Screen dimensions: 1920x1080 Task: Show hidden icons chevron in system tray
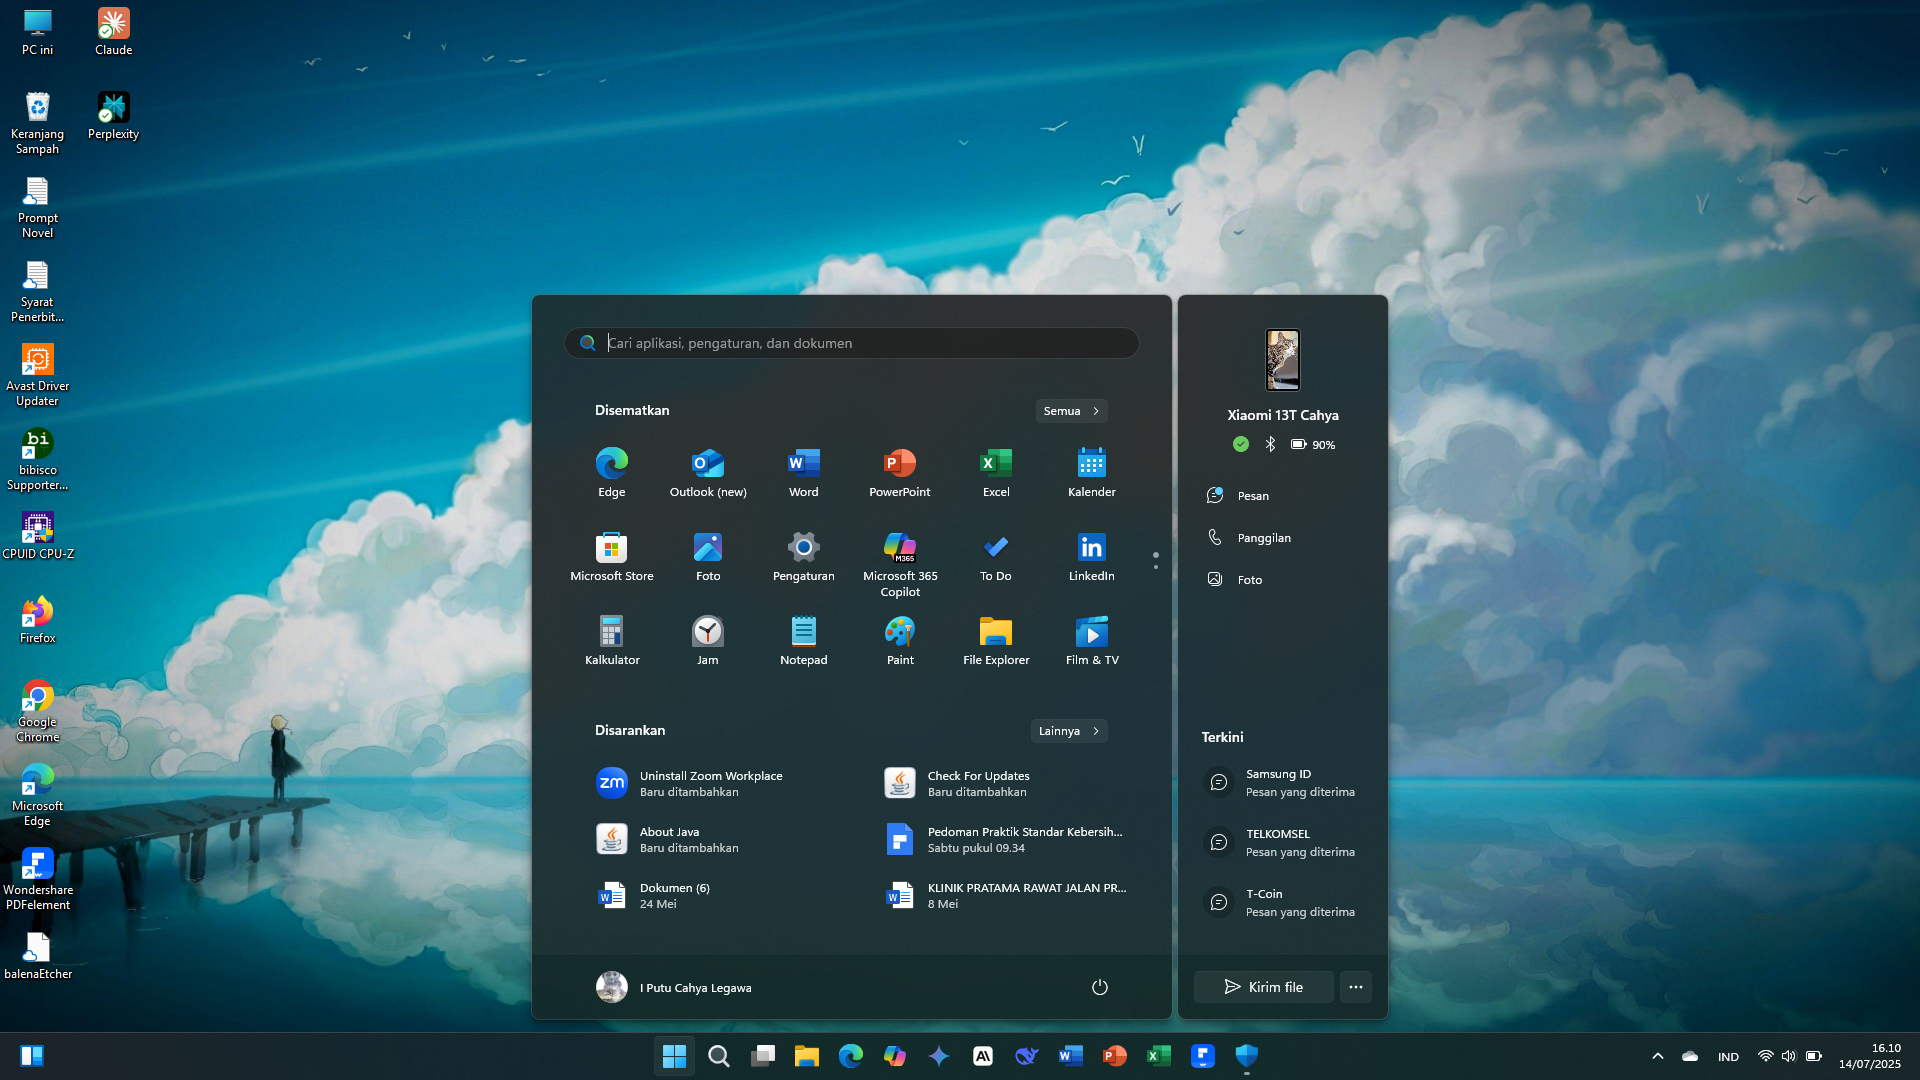pos(1657,1056)
